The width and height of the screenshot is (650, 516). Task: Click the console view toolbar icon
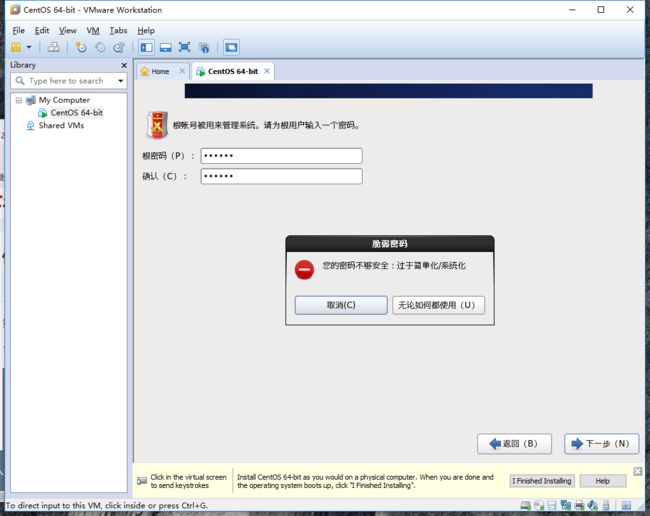pyautogui.click(x=231, y=47)
